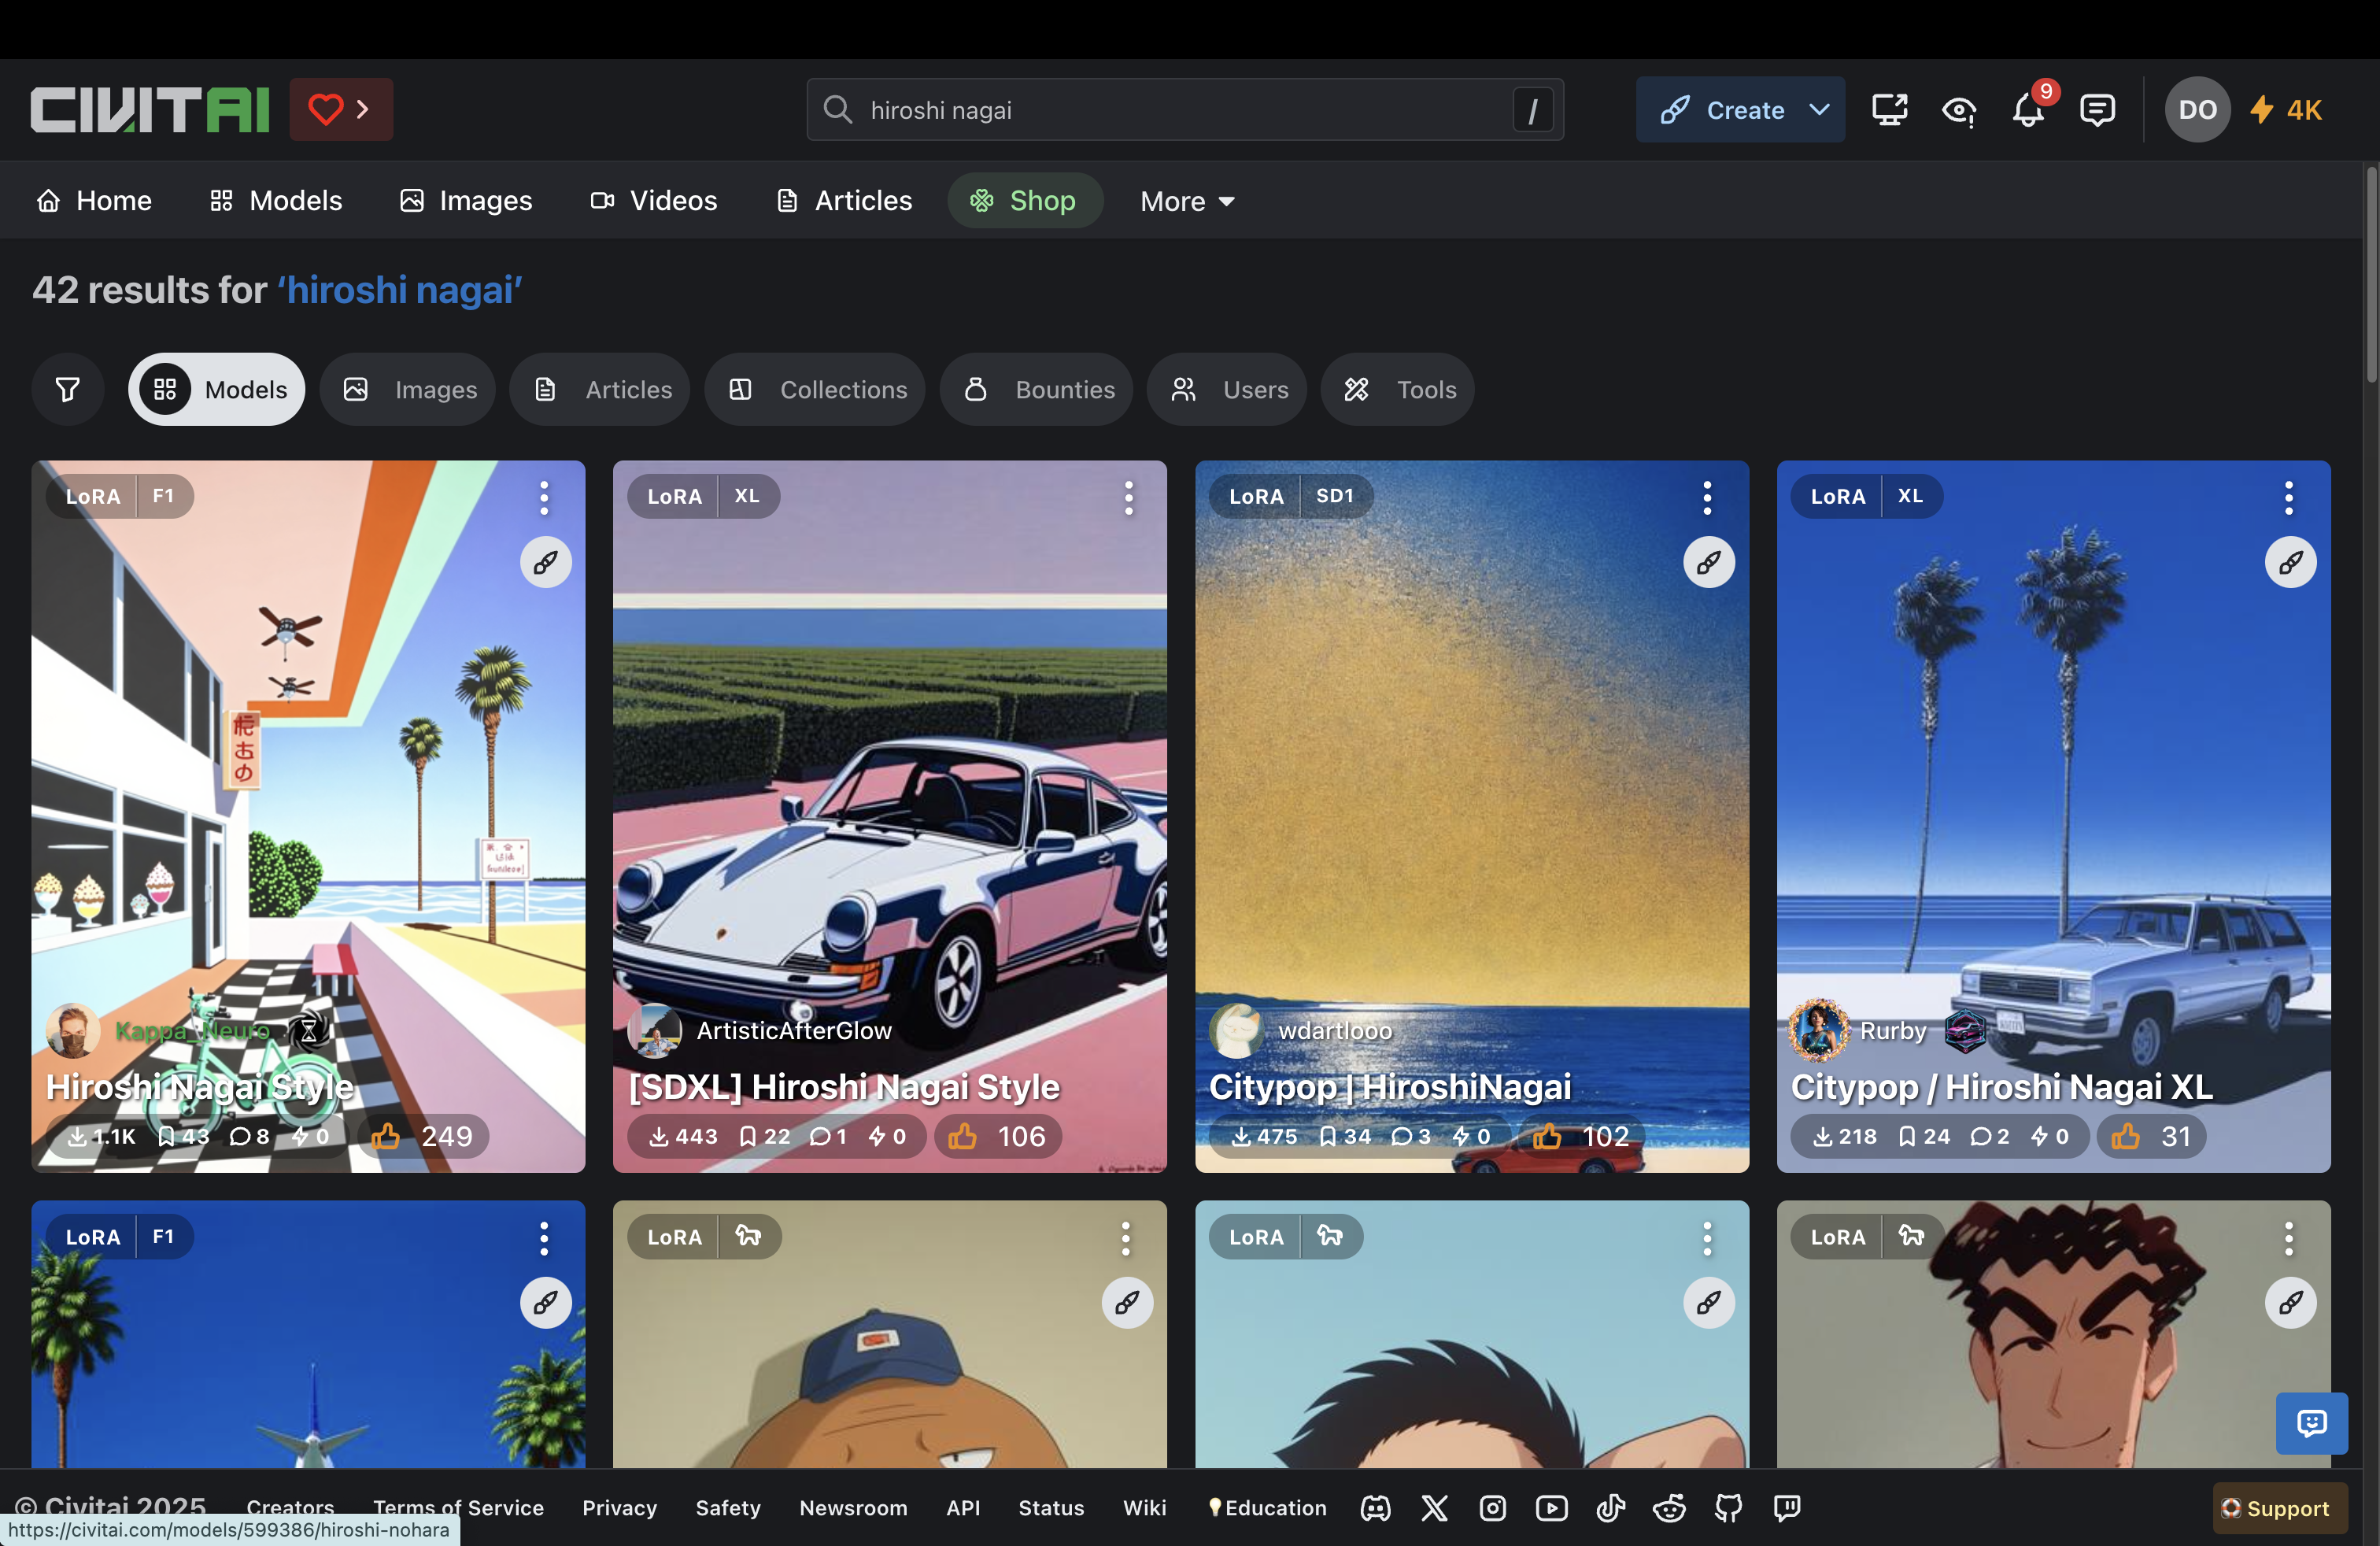Click the feedback chat bubble button
The width and height of the screenshot is (2380, 1546).
[x=2311, y=1422]
